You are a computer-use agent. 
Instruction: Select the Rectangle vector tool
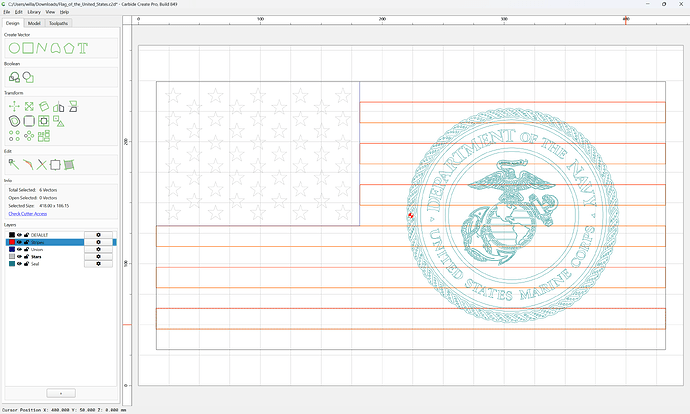pyautogui.click(x=28, y=48)
